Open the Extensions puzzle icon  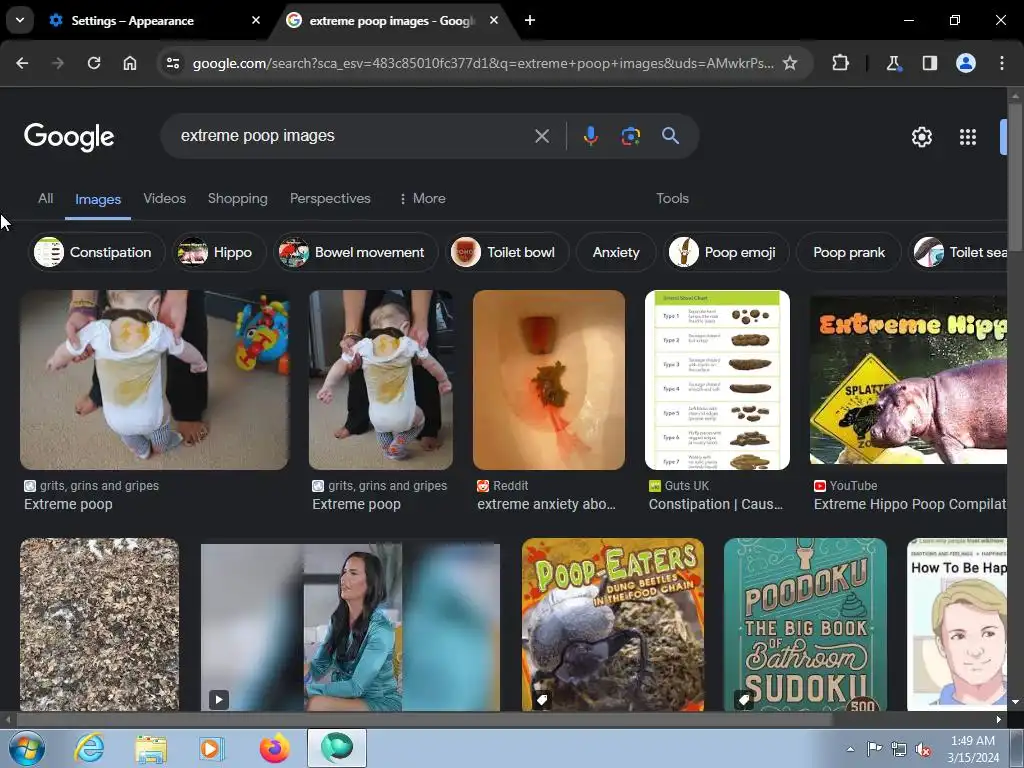pyautogui.click(x=840, y=63)
